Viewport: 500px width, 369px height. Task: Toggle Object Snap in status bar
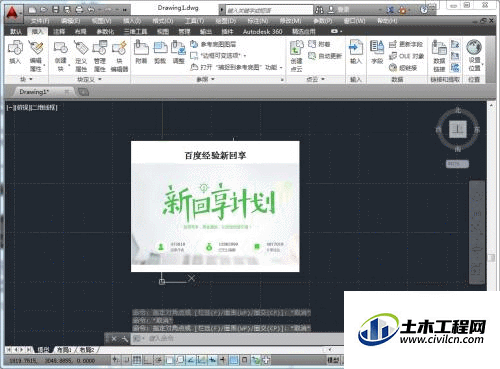pos(169,360)
